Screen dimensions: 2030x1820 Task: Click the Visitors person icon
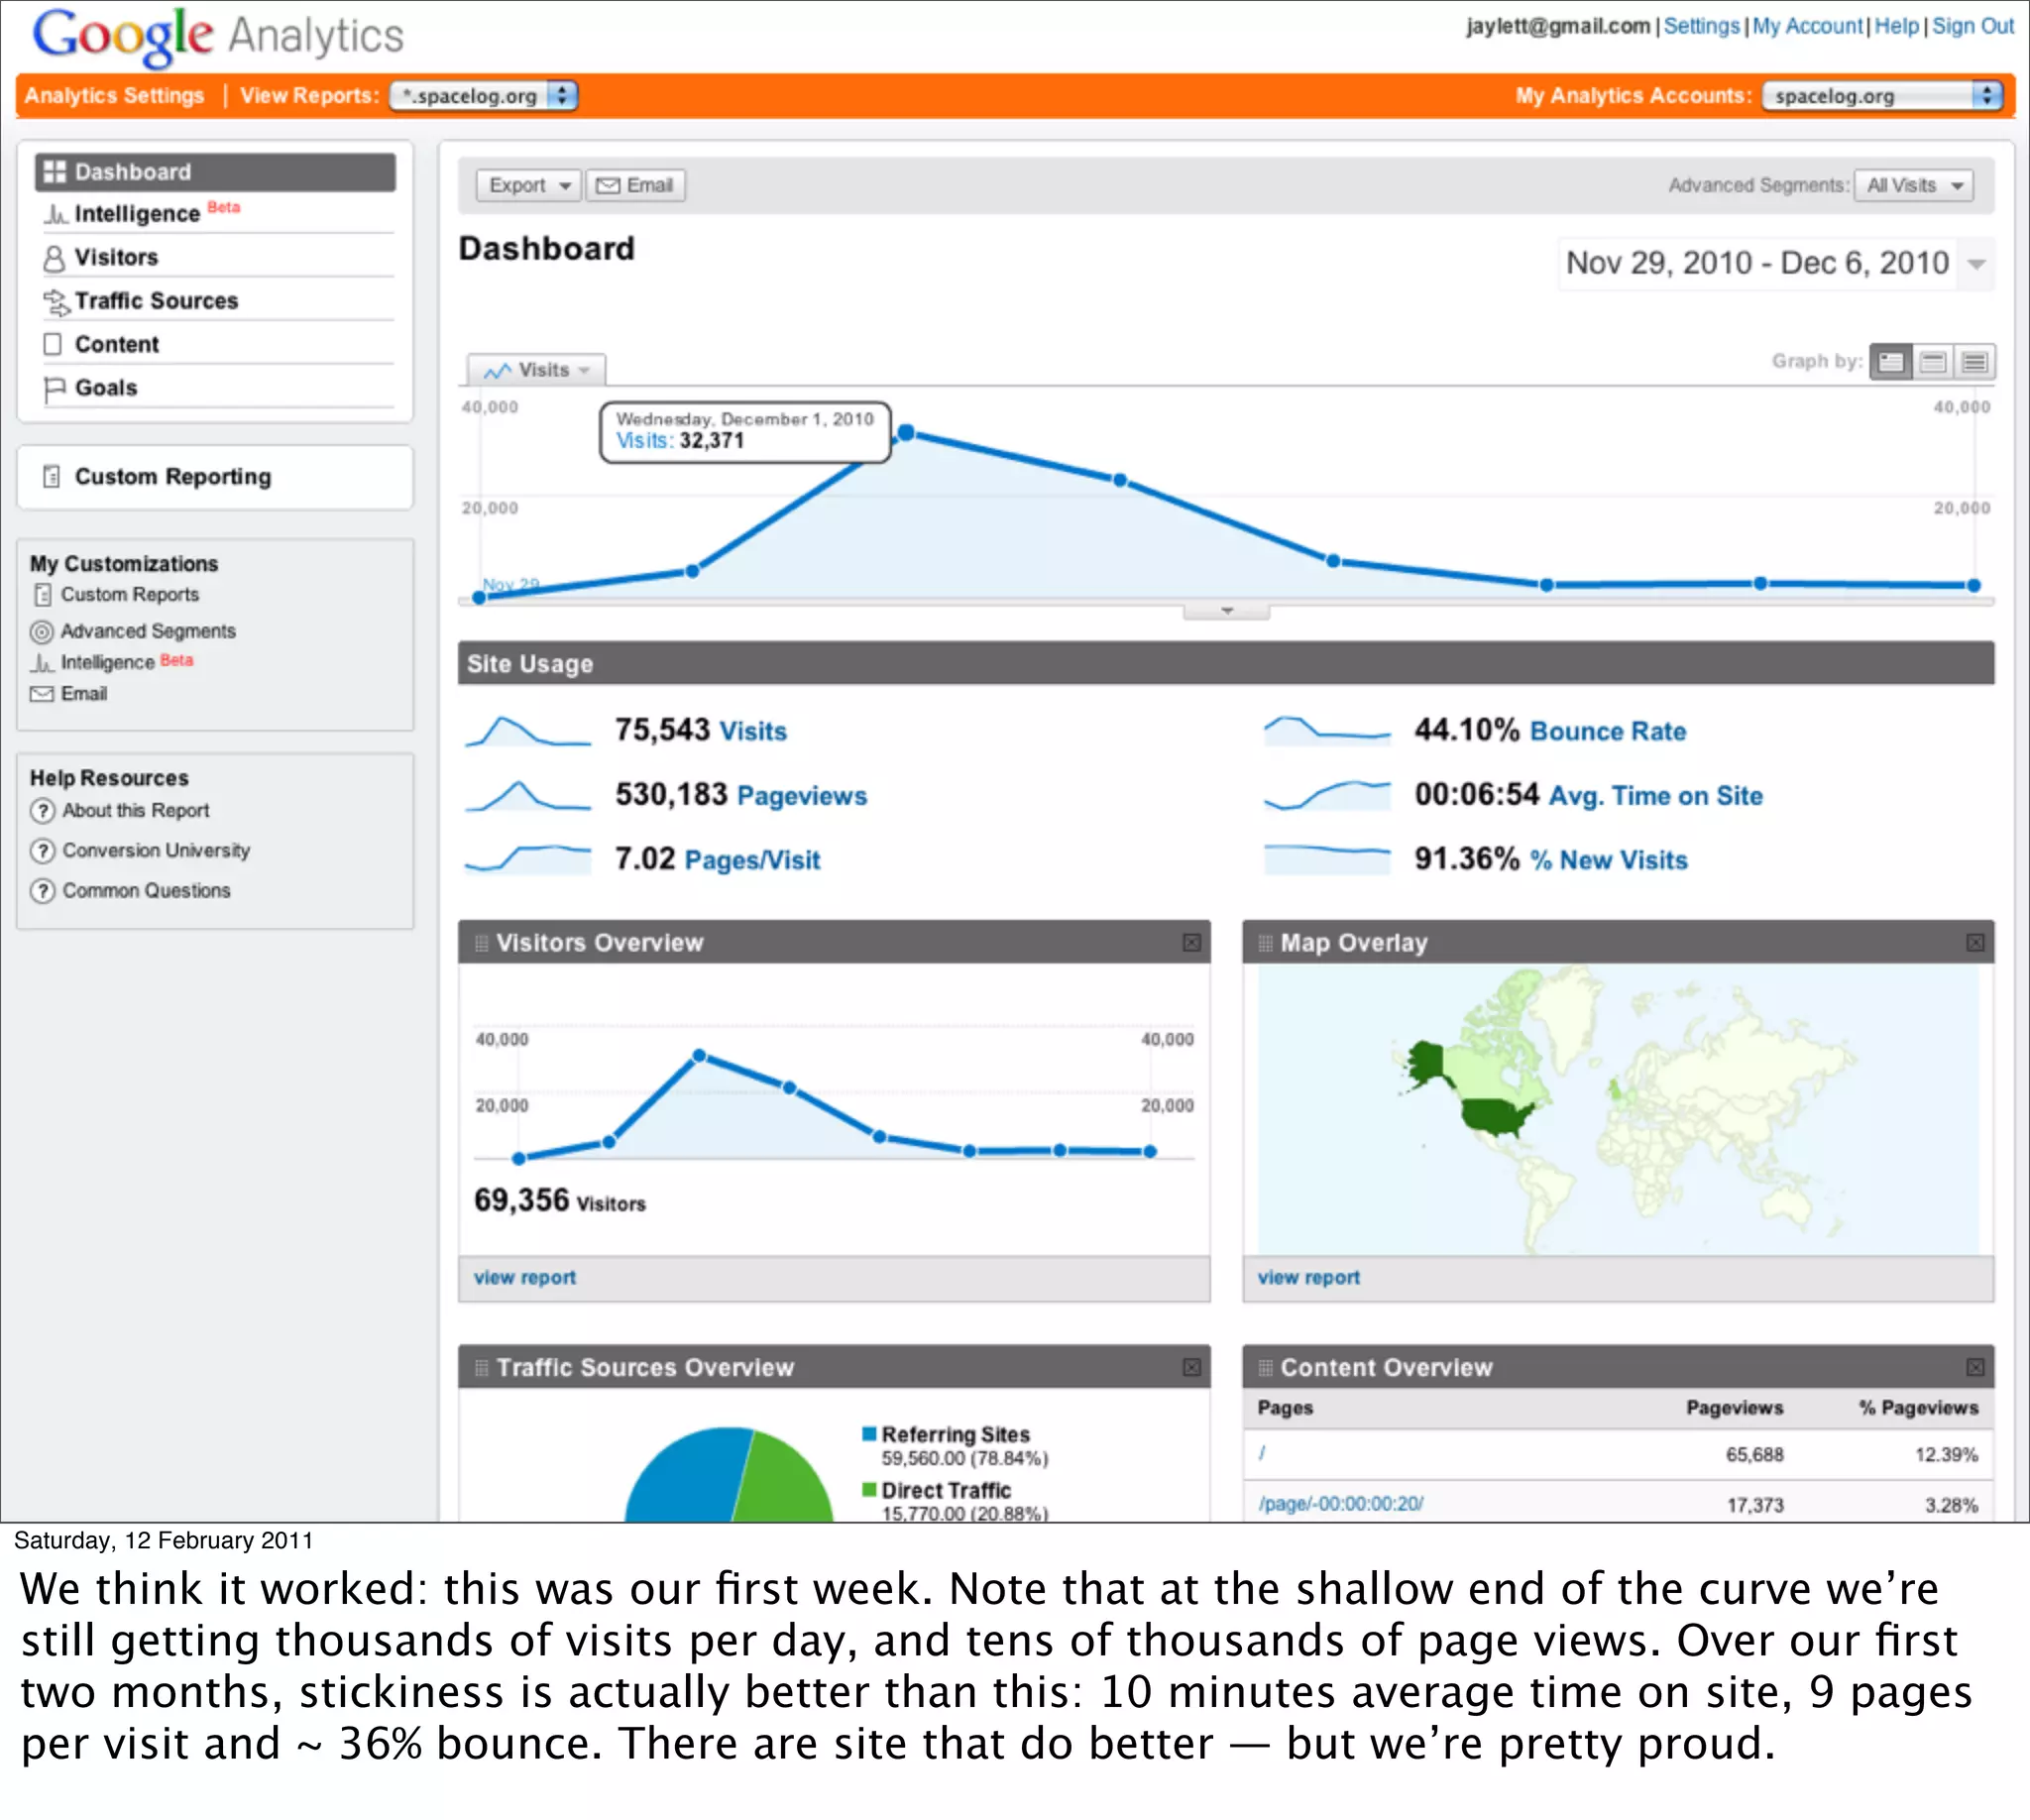coord(54,258)
